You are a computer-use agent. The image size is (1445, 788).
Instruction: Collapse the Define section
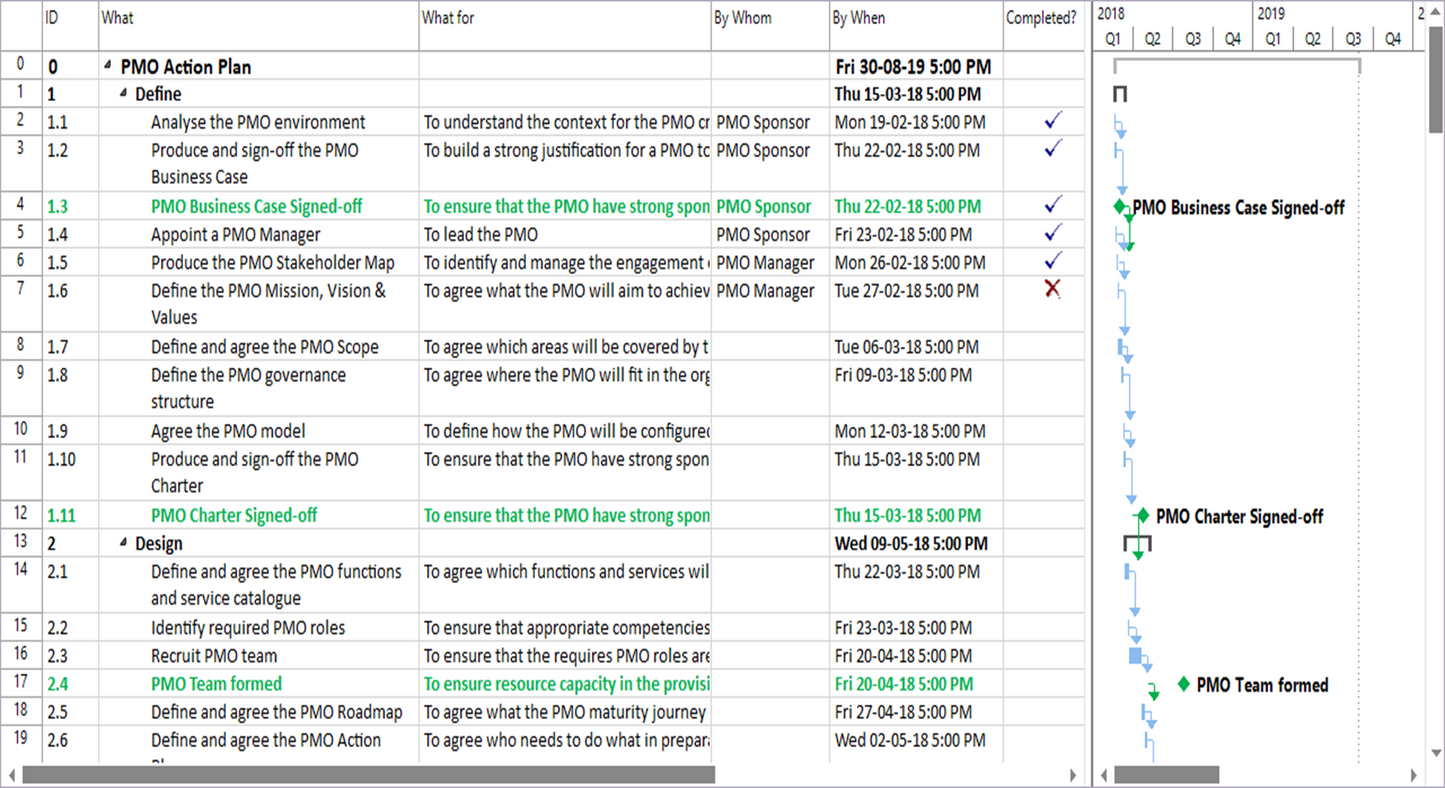point(124,93)
